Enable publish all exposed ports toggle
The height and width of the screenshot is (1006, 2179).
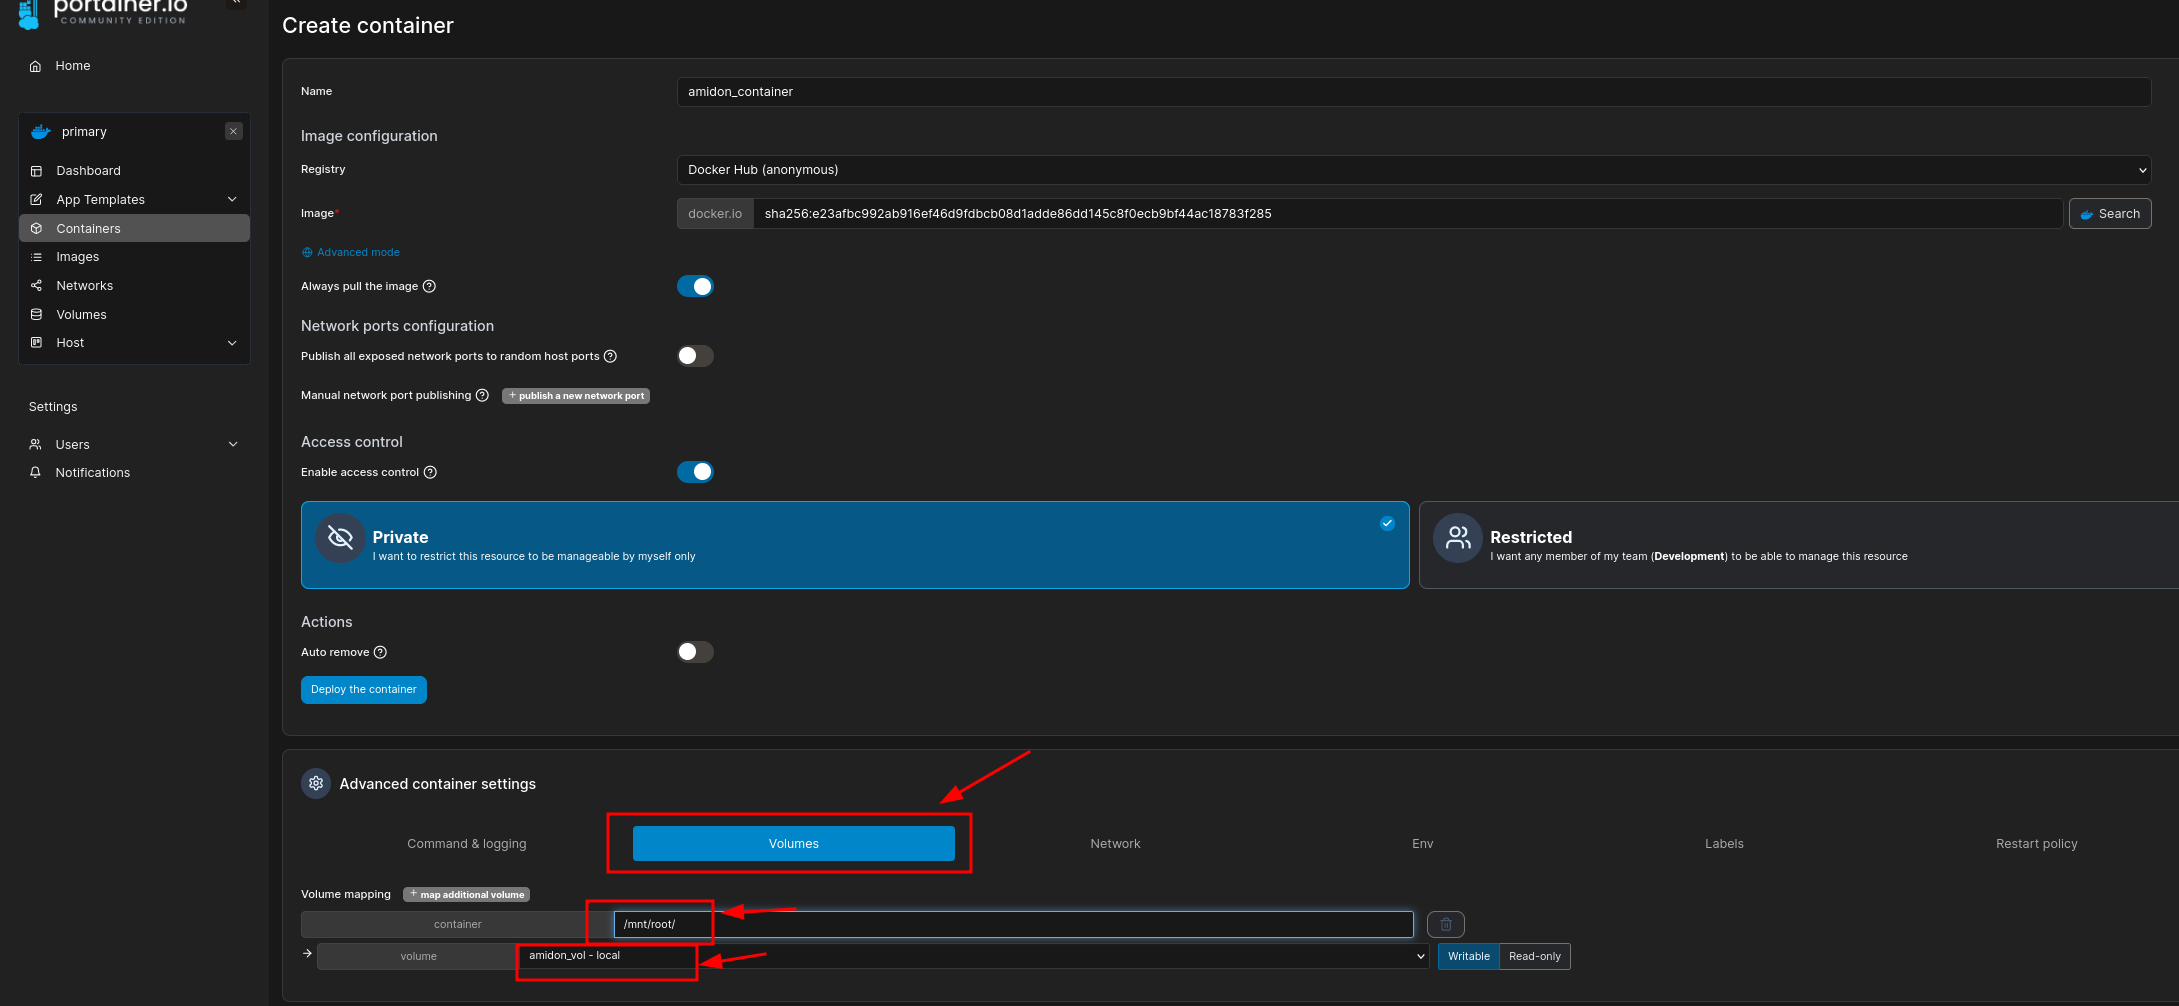pos(695,356)
